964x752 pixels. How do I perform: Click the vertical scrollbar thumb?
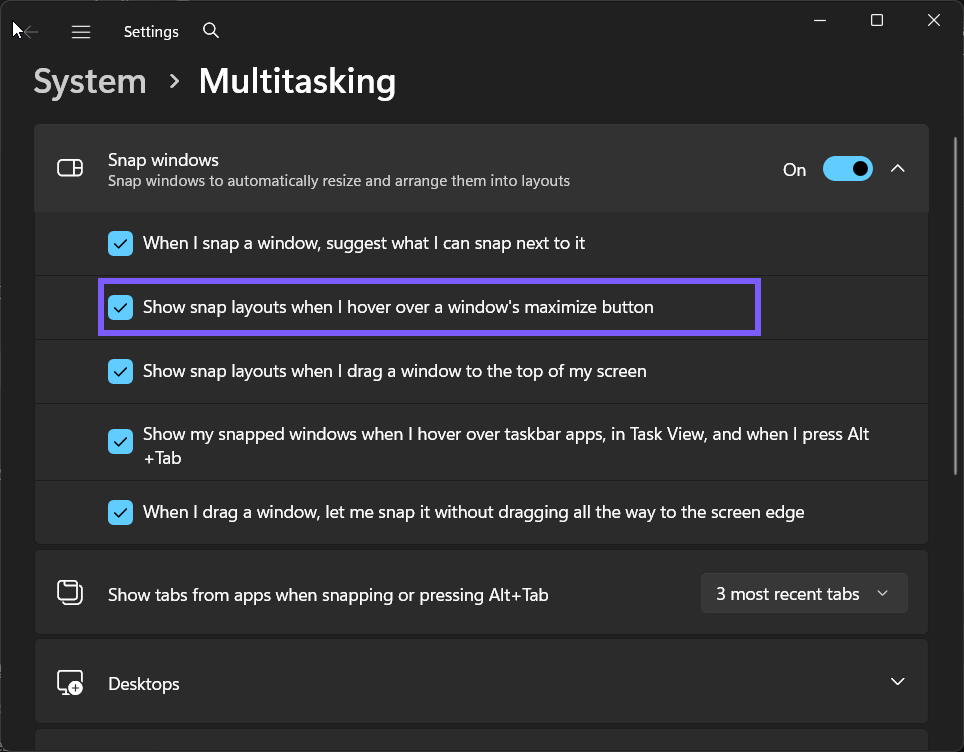click(955, 306)
